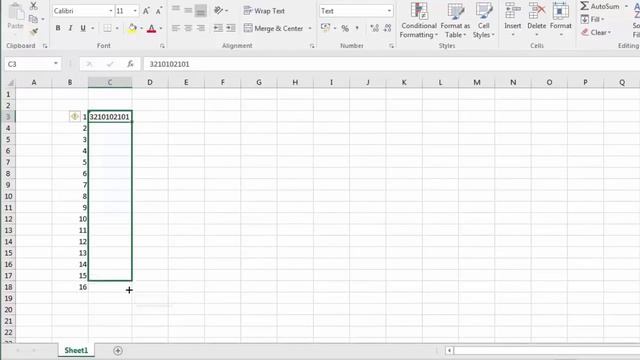Click the Delete cells button
640x360 pixels.
[537, 19]
